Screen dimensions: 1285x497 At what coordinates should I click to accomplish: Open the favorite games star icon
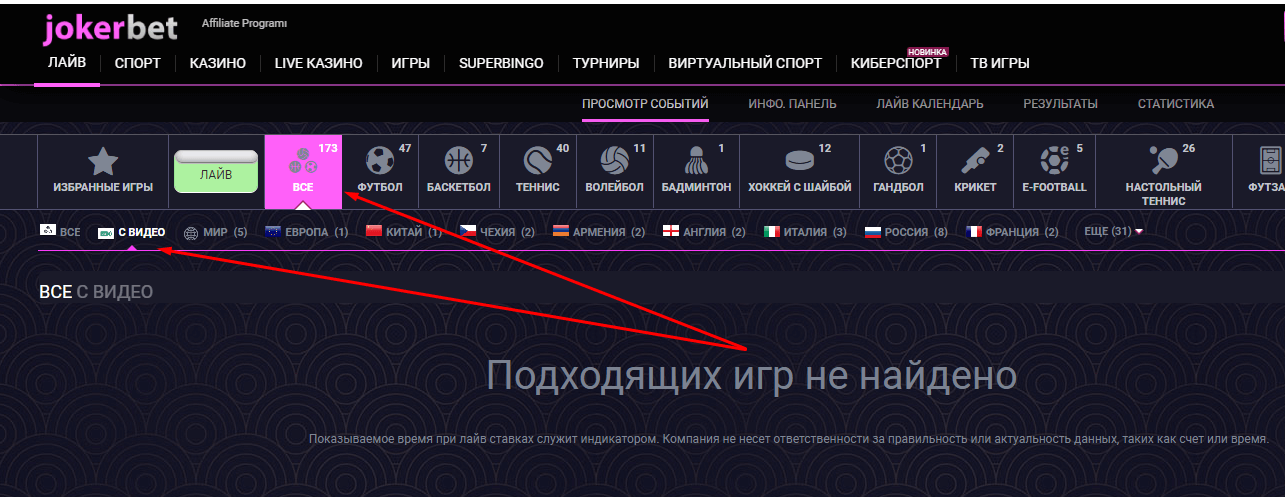click(103, 161)
